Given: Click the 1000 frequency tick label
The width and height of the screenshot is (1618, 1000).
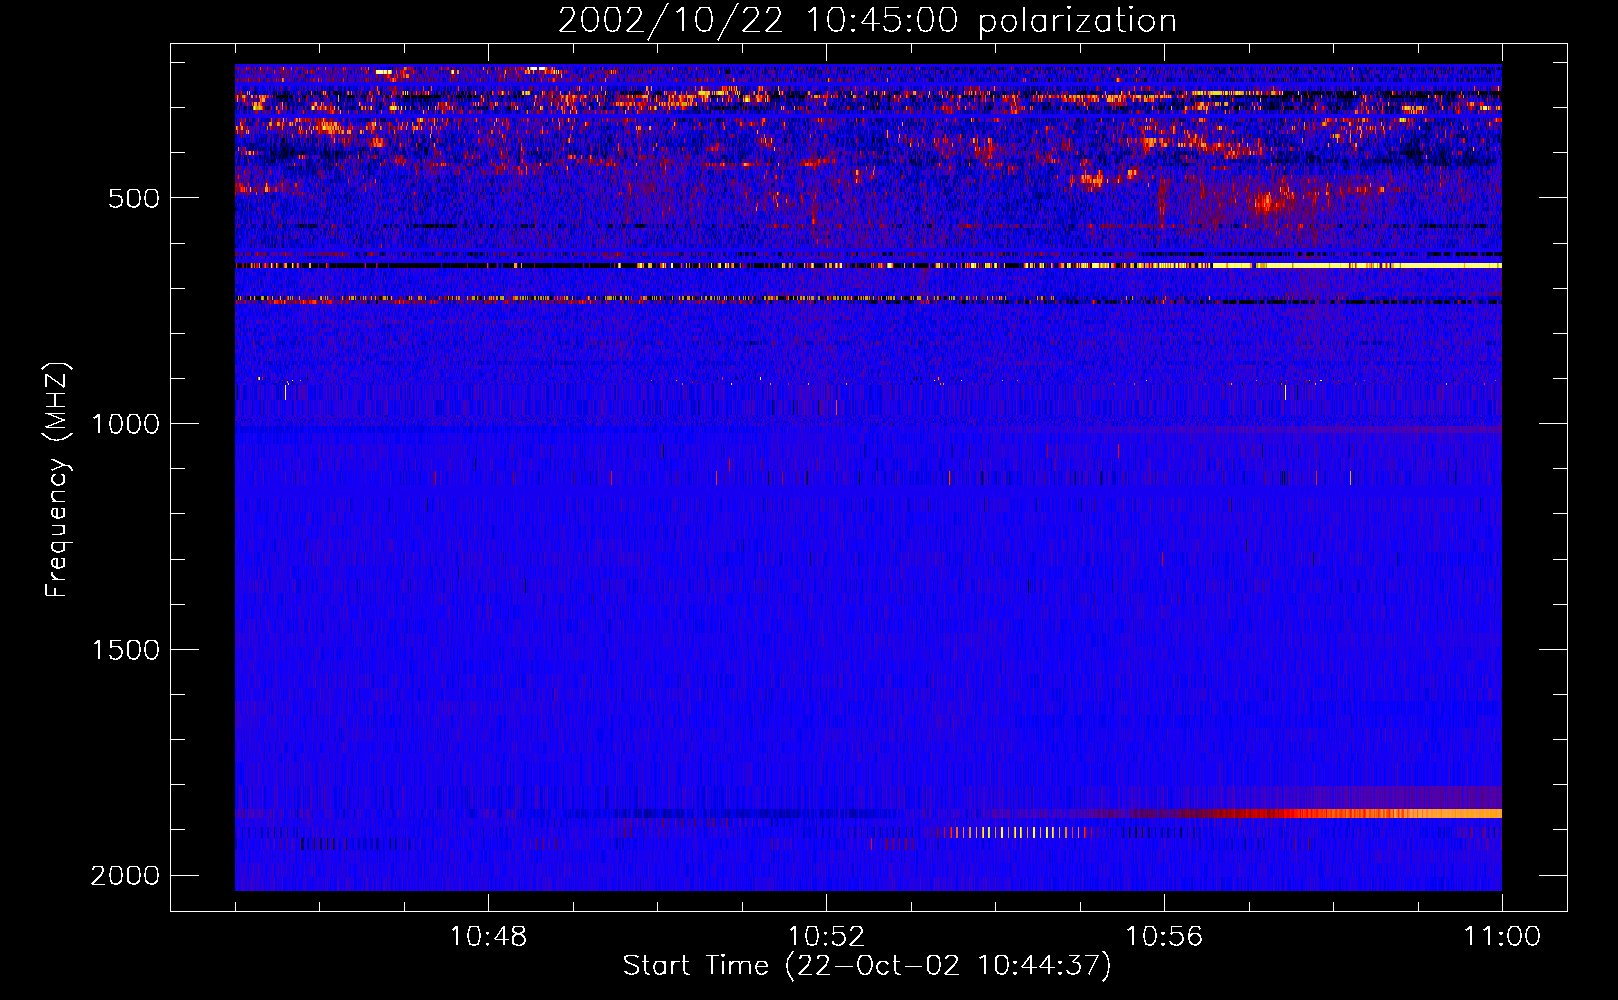Looking at the screenshot, I should point(125,424).
